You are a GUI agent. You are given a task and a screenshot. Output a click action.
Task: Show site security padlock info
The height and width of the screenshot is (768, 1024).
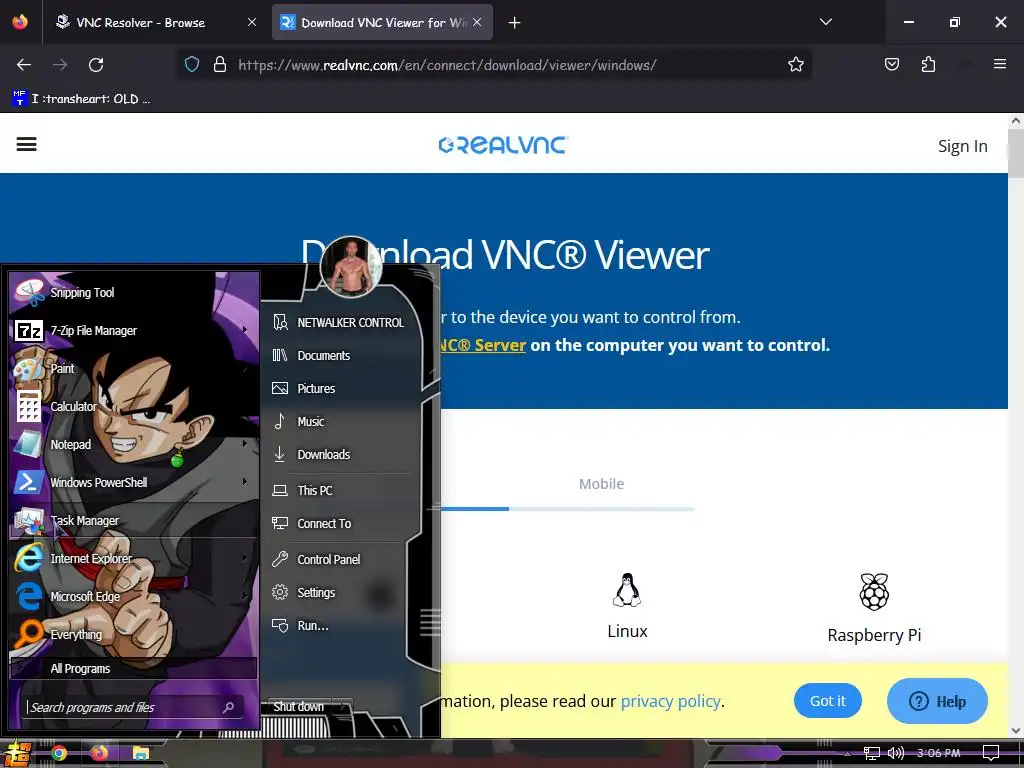220,65
